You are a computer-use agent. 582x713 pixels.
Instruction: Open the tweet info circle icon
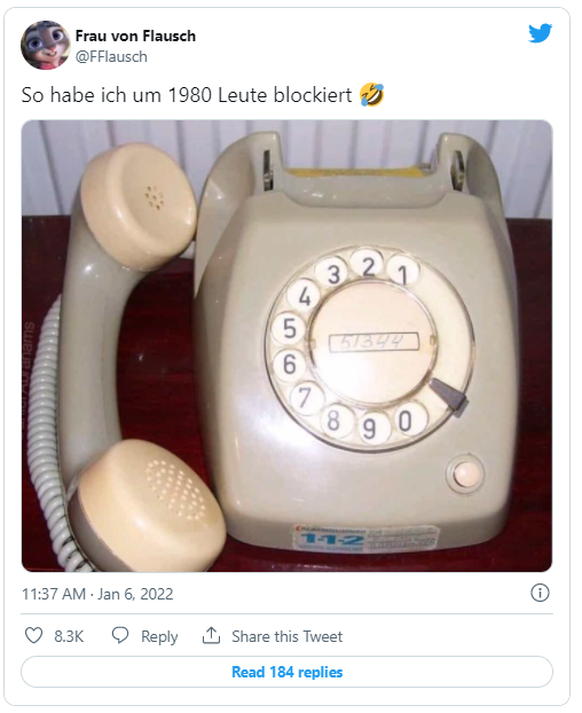click(x=540, y=593)
